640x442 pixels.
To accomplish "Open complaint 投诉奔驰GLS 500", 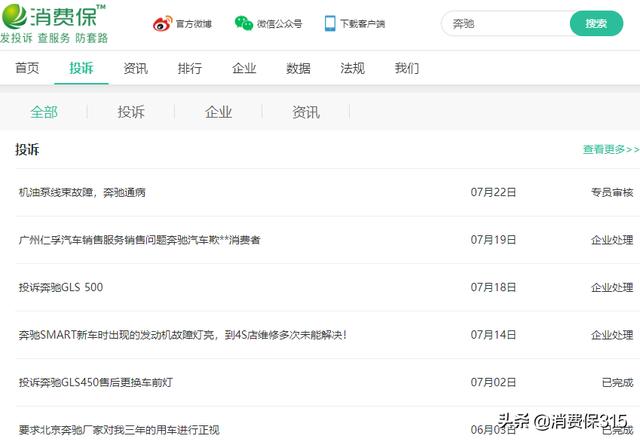I will [x=61, y=287].
